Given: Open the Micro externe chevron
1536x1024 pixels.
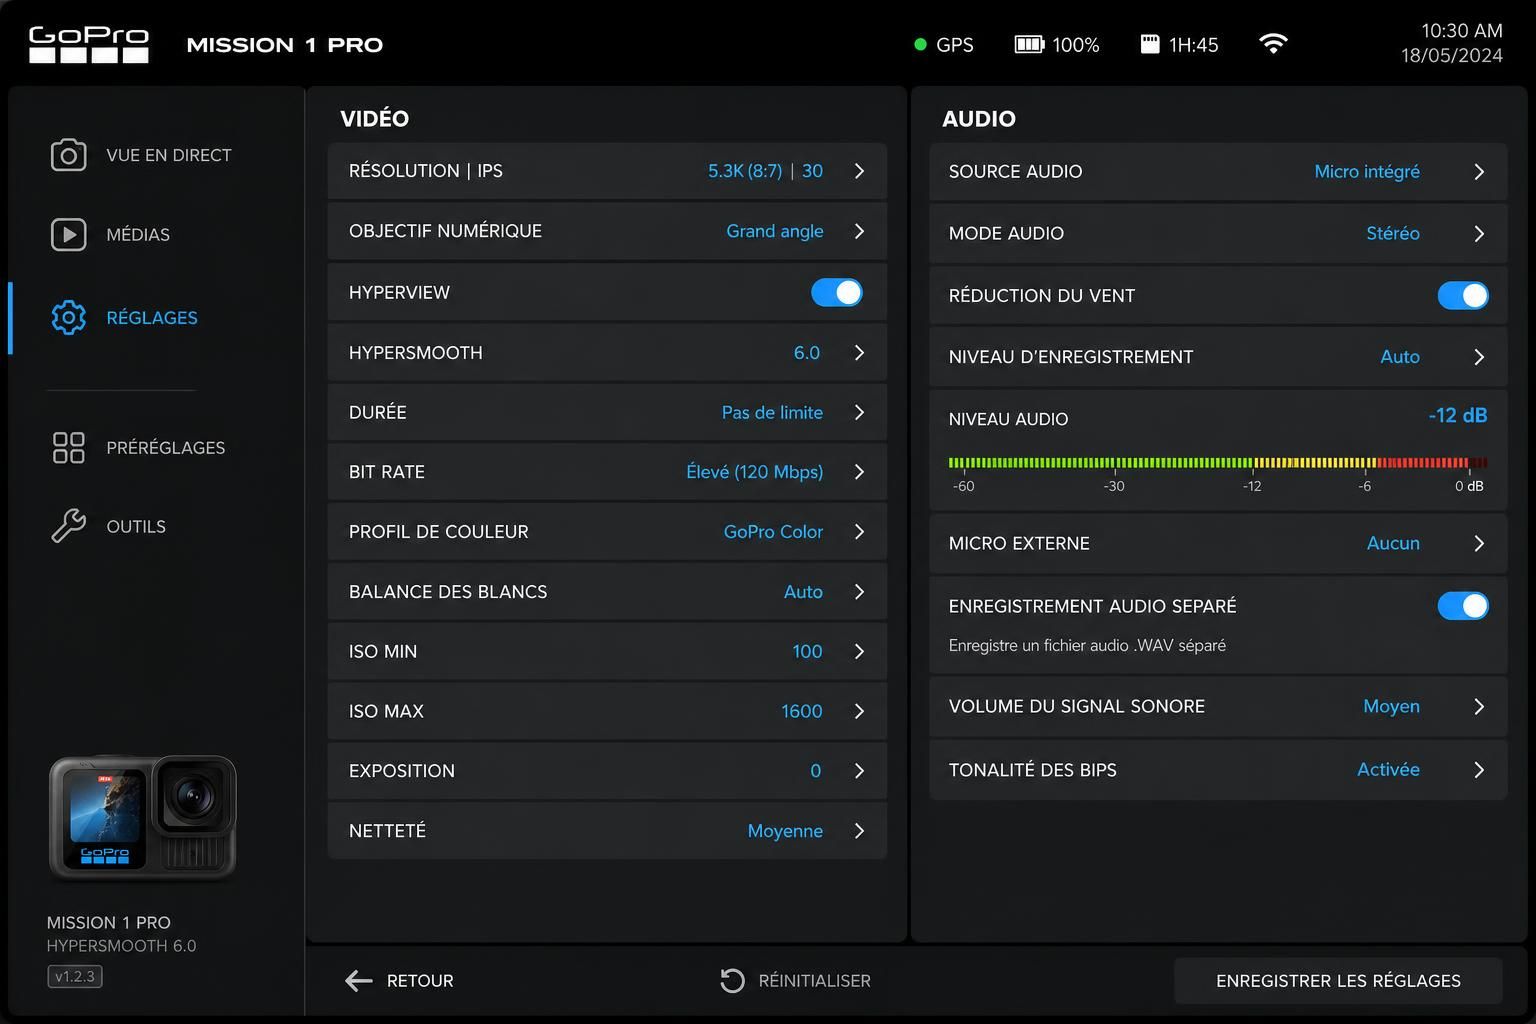Looking at the screenshot, I should [1479, 544].
